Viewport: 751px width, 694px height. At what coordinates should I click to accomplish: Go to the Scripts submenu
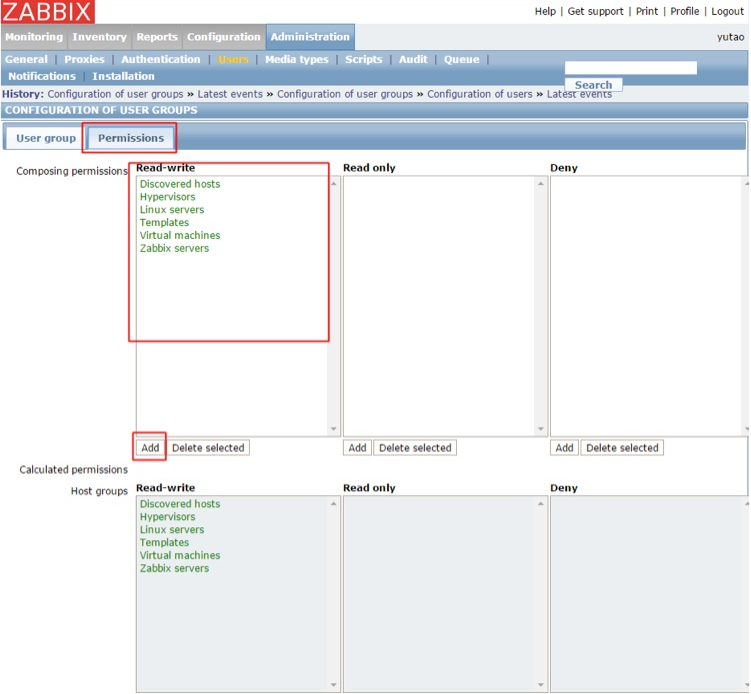364,59
